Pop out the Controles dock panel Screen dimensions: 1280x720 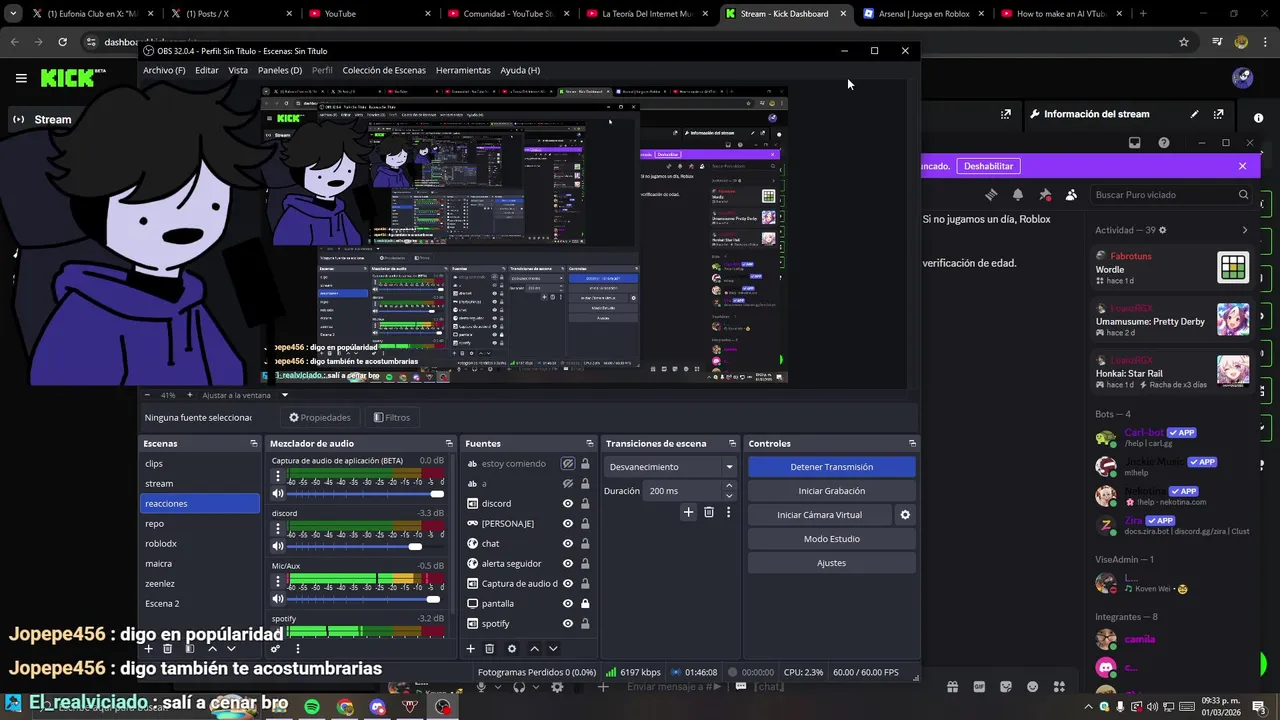pos(912,443)
